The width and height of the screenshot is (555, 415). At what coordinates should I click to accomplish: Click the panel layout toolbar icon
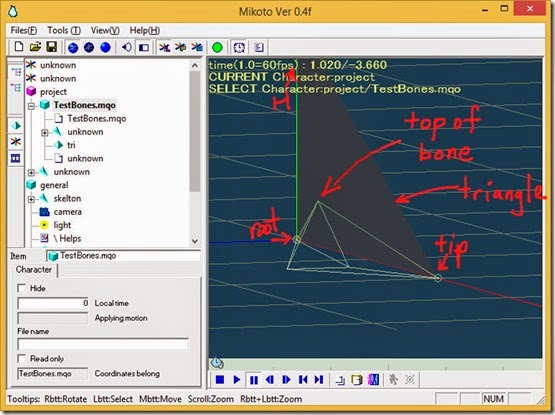[x=144, y=47]
